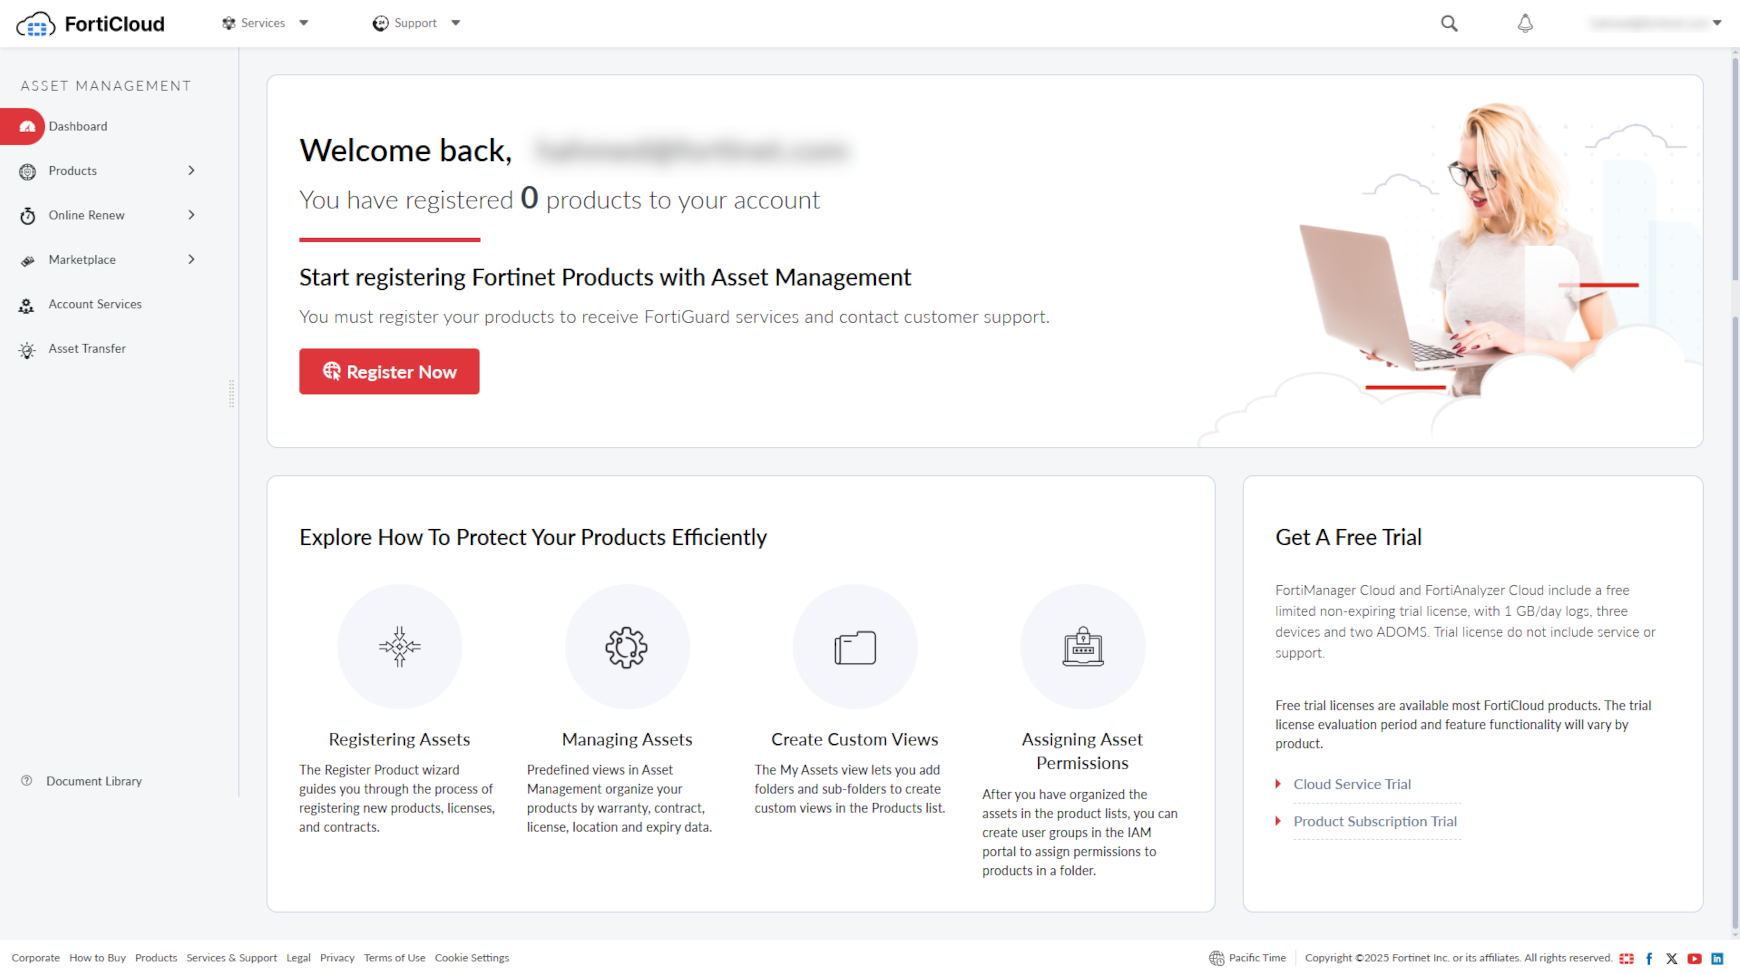Click the blurred username in header

[1648, 23]
